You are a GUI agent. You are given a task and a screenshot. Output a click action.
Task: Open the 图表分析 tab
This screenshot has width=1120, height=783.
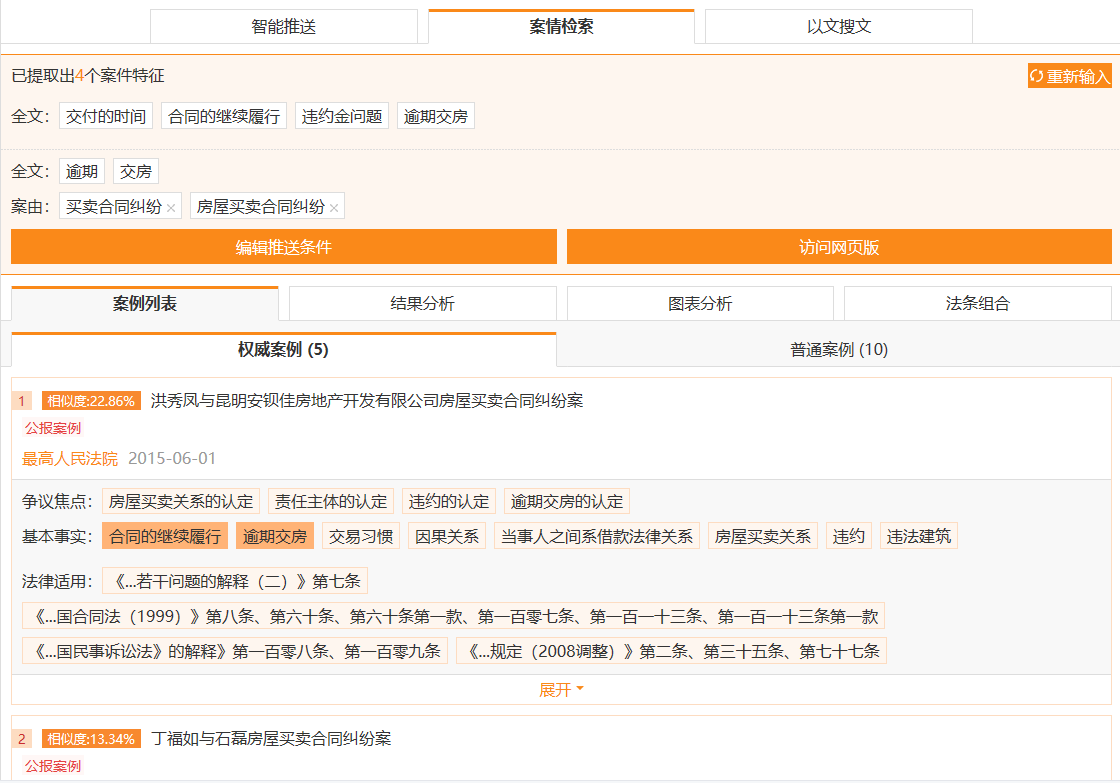[x=700, y=304]
